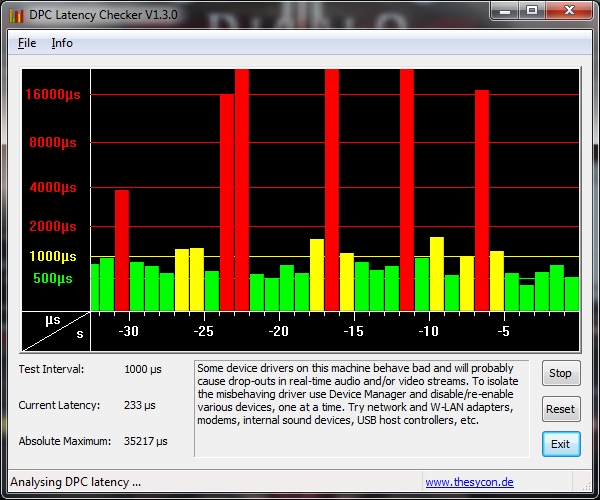The height and width of the screenshot is (500, 600).
Task: Minimize the DPC Latency Checker window
Action: tap(505, 11)
